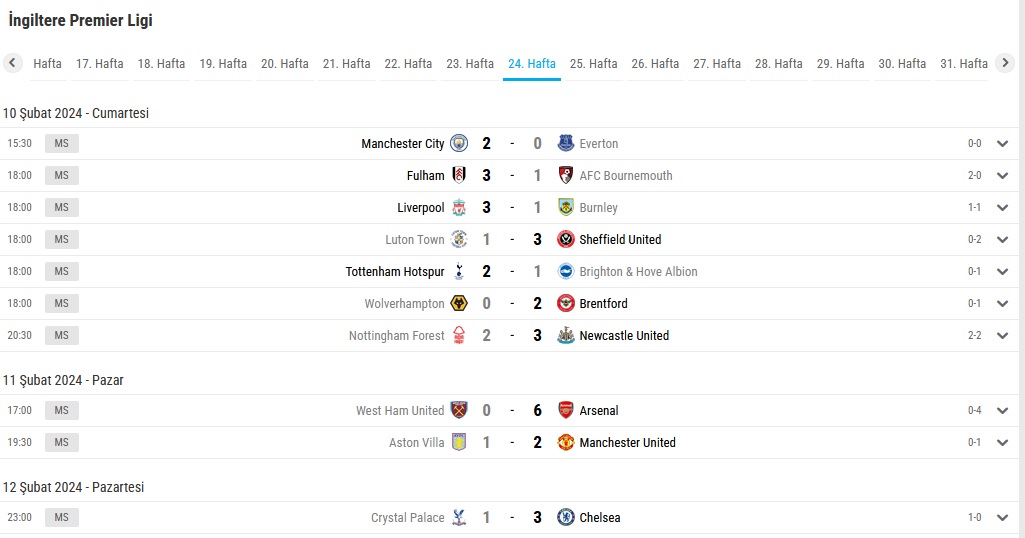Select the 31. Hafta tab

click(964, 64)
